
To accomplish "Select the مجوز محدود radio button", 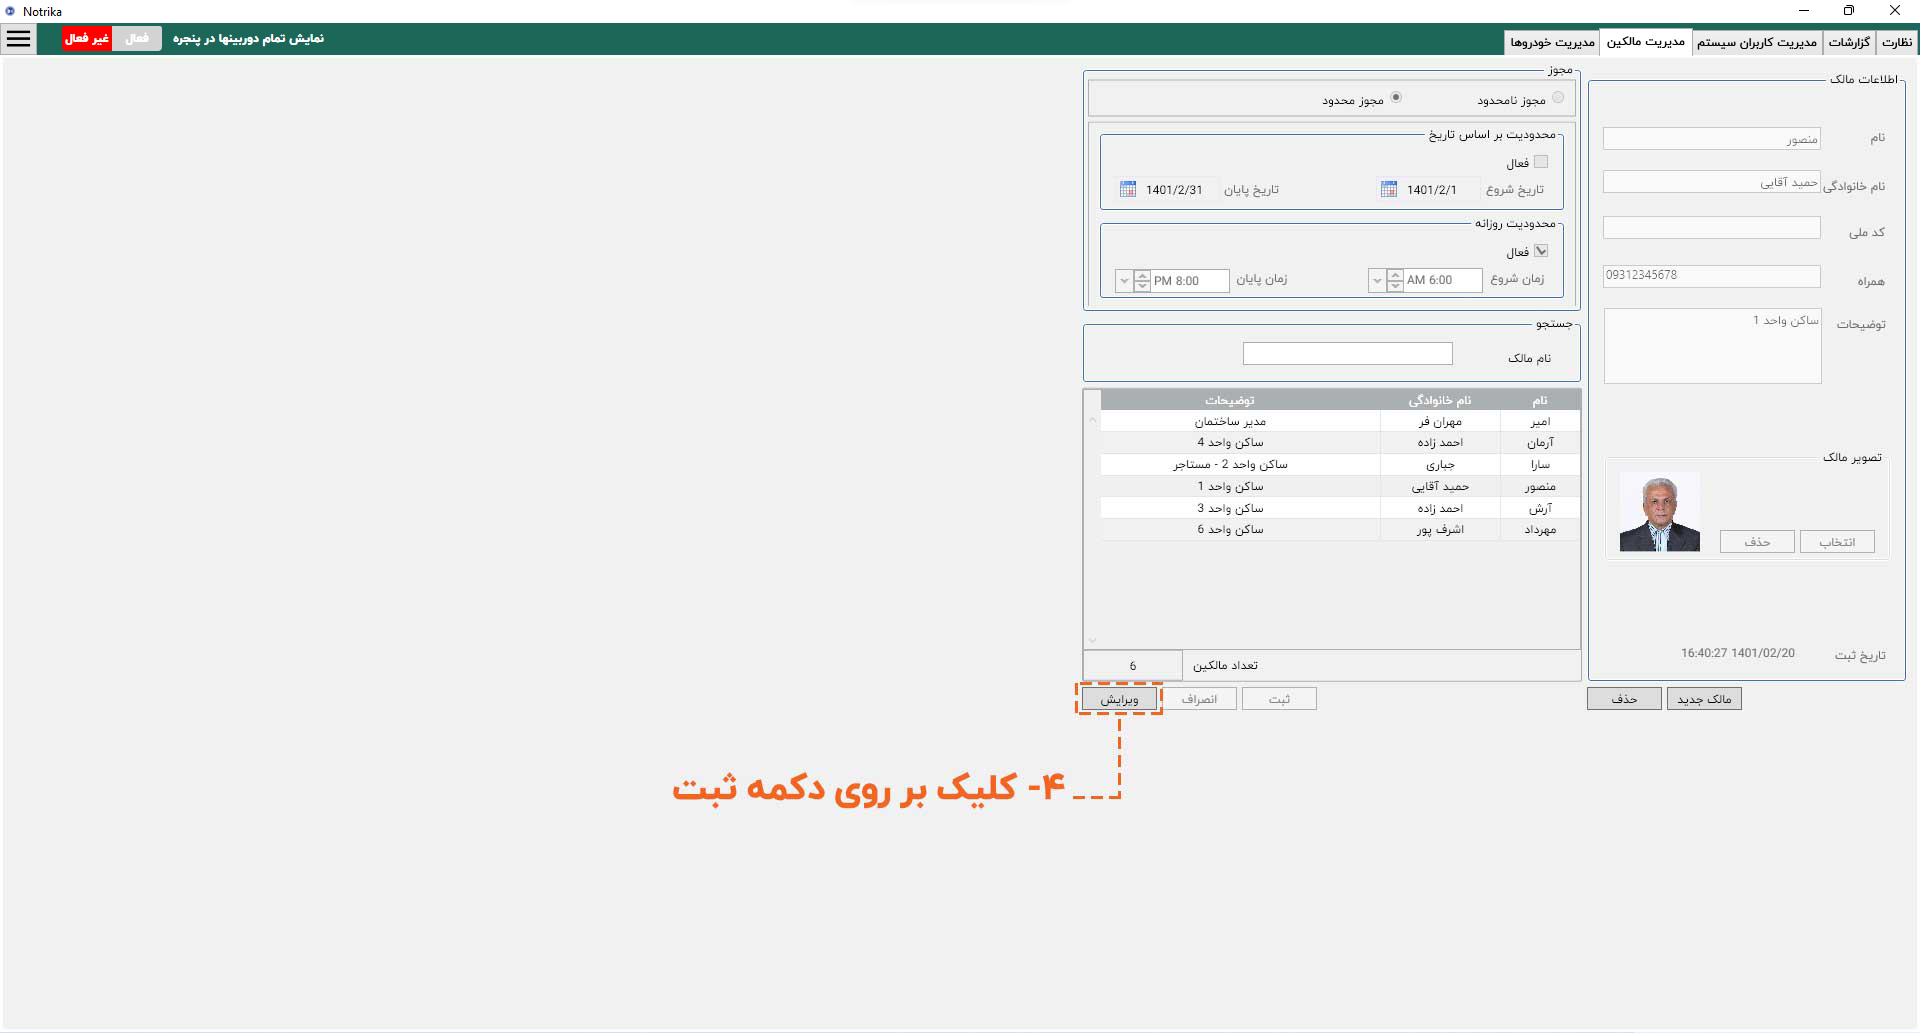I will point(1396,98).
